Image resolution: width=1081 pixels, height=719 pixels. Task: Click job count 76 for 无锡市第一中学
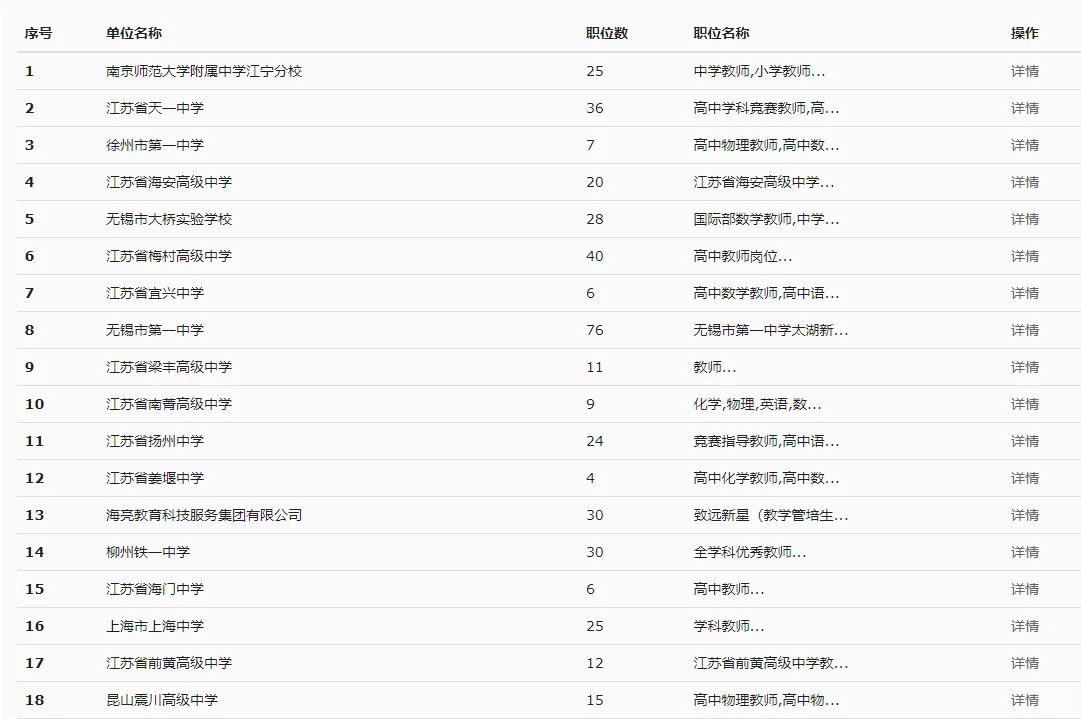(x=595, y=330)
